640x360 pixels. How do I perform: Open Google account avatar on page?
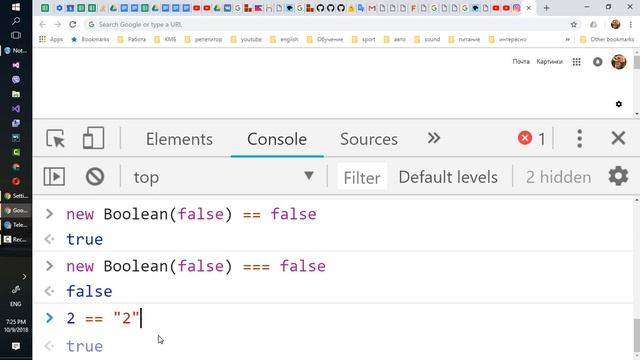[x=619, y=62]
